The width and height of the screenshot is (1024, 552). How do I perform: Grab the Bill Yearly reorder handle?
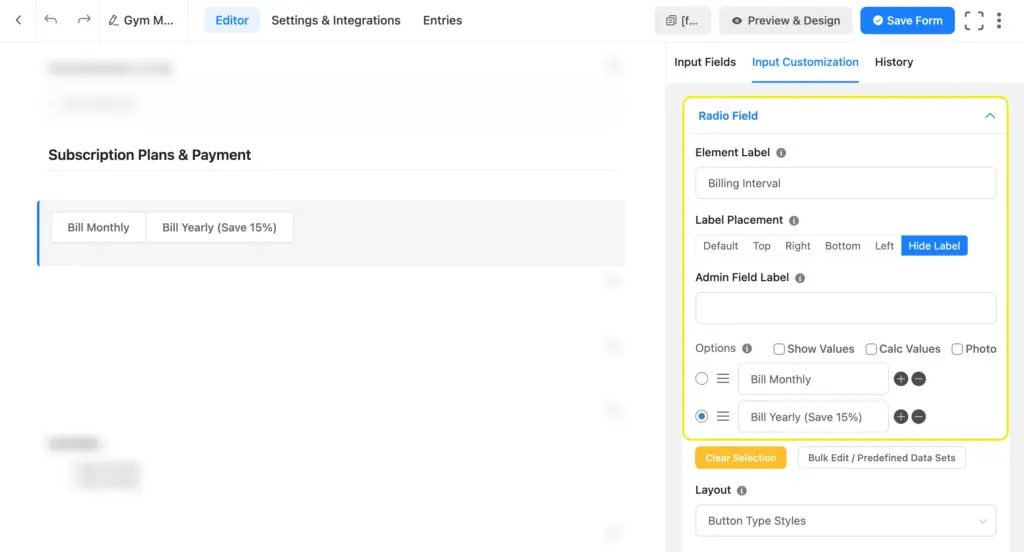(723, 416)
